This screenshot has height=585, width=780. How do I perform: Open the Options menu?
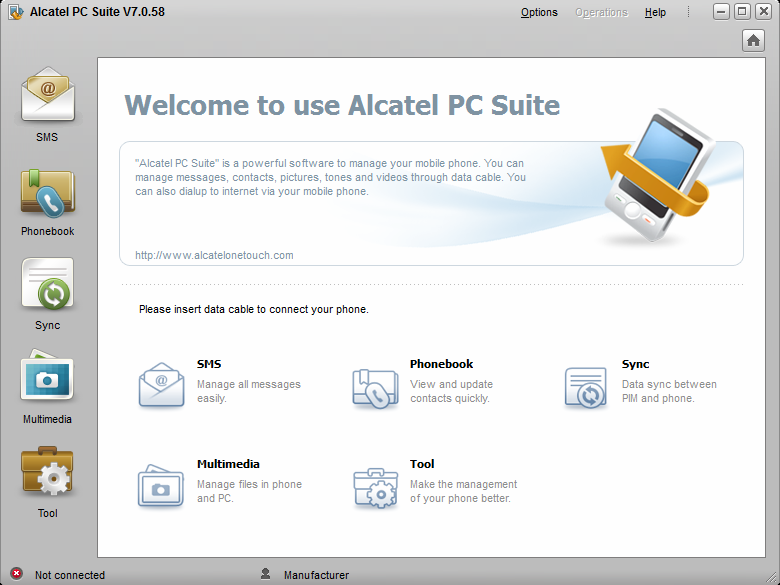coord(539,12)
